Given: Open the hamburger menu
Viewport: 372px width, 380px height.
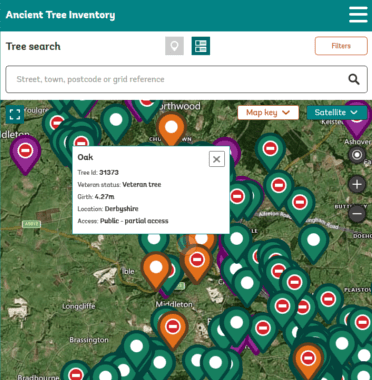Looking at the screenshot, I should tap(358, 15).
